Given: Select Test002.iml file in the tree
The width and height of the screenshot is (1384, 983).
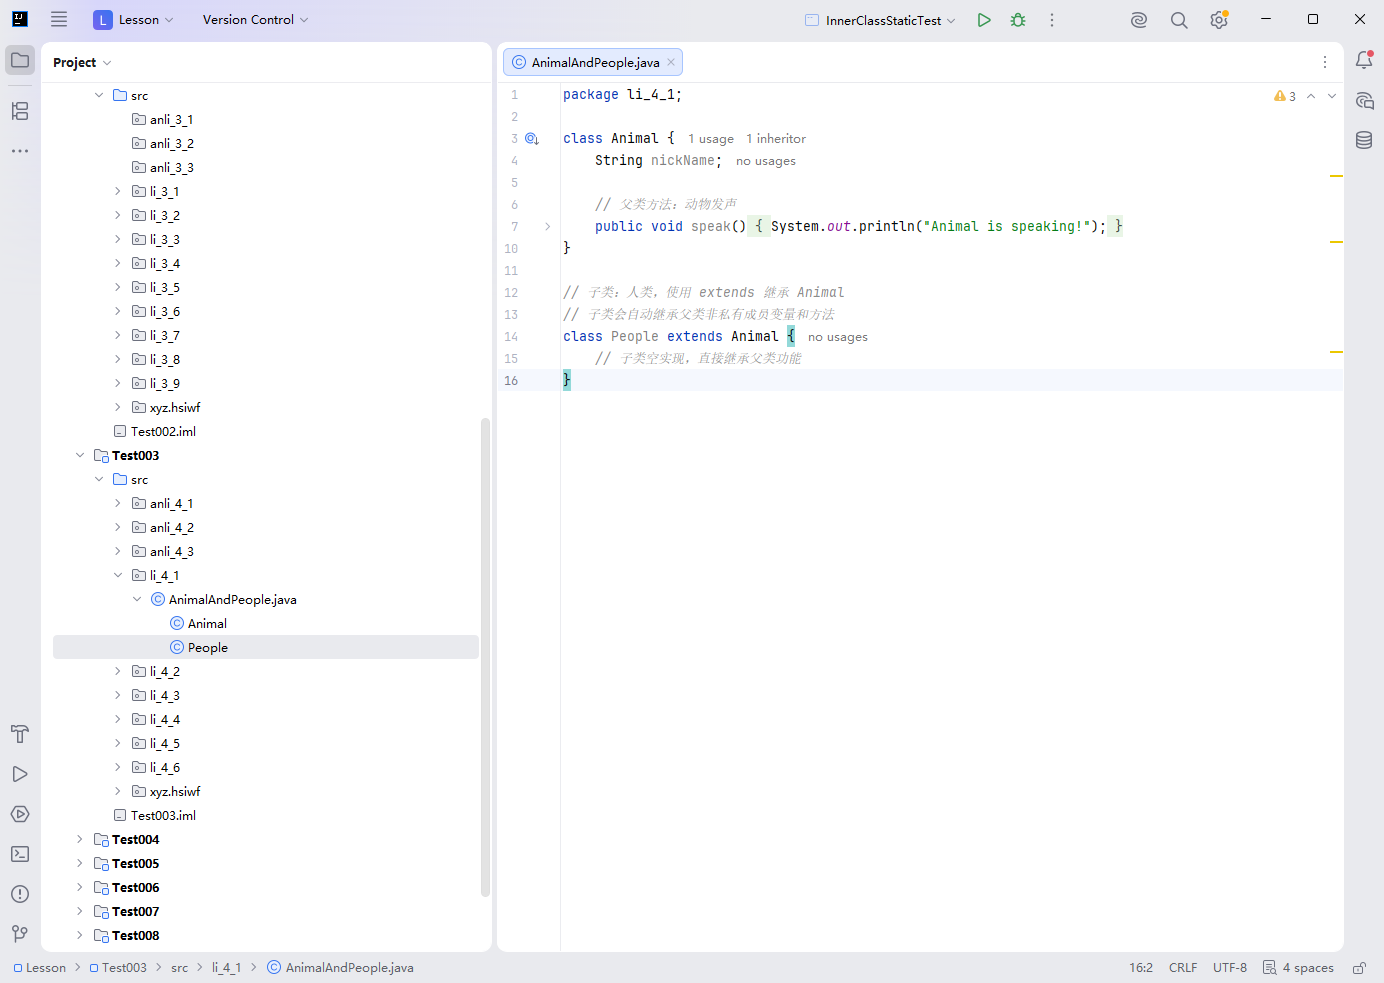Looking at the screenshot, I should click(163, 431).
